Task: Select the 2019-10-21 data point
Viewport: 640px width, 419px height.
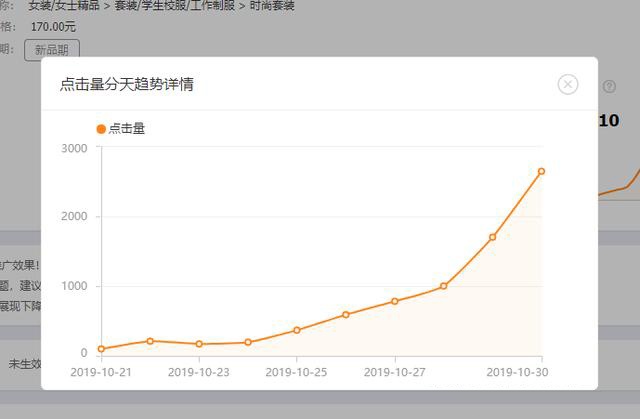Action: click(x=101, y=349)
